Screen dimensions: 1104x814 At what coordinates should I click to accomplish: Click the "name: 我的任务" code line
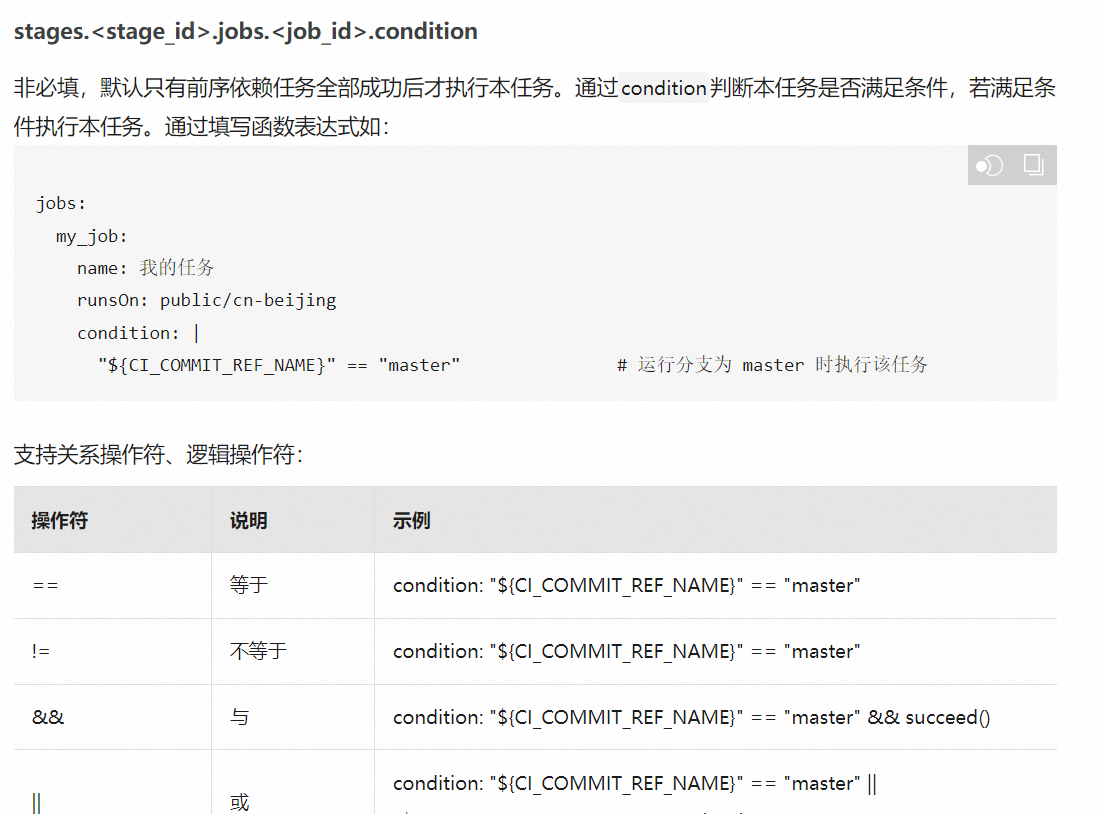tap(146, 268)
